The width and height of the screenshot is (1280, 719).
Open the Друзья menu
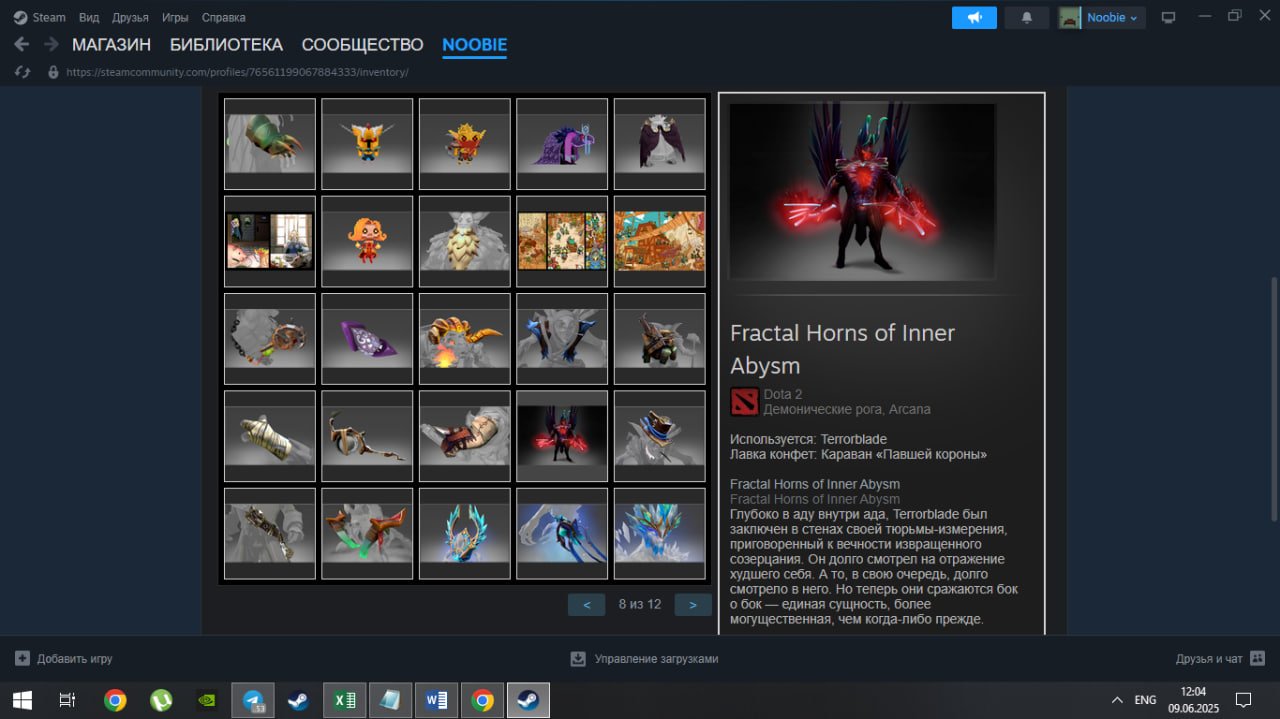130,17
